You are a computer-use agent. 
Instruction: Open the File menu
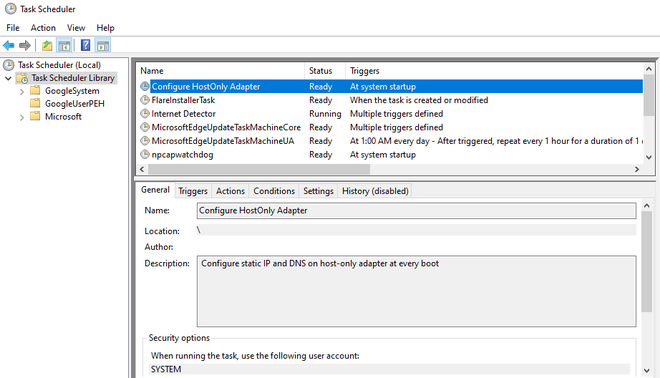click(13, 28)
